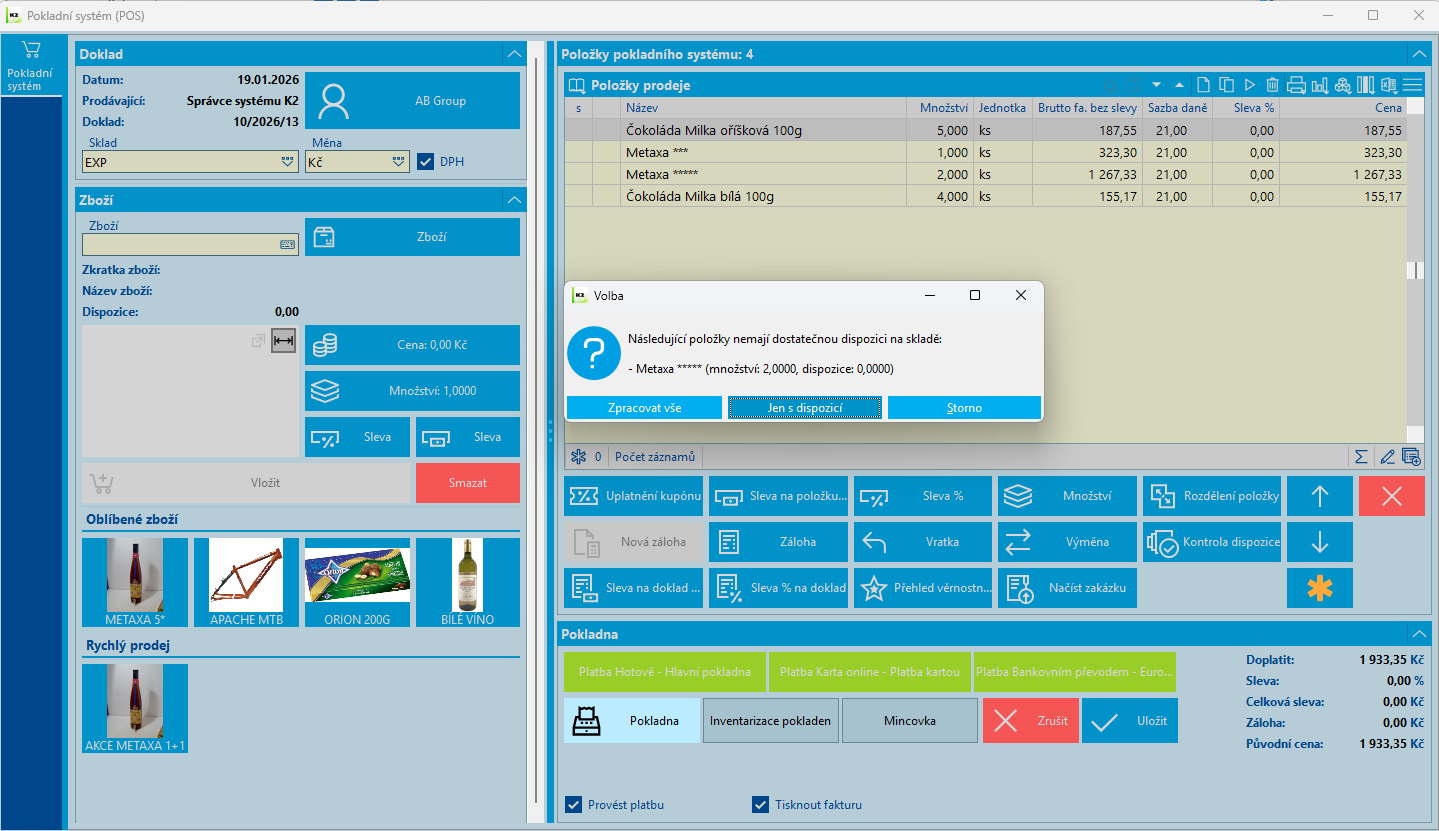The image size is (1439, 831).
Task: Click the red X delete item button
Action: coord(1391,496)
